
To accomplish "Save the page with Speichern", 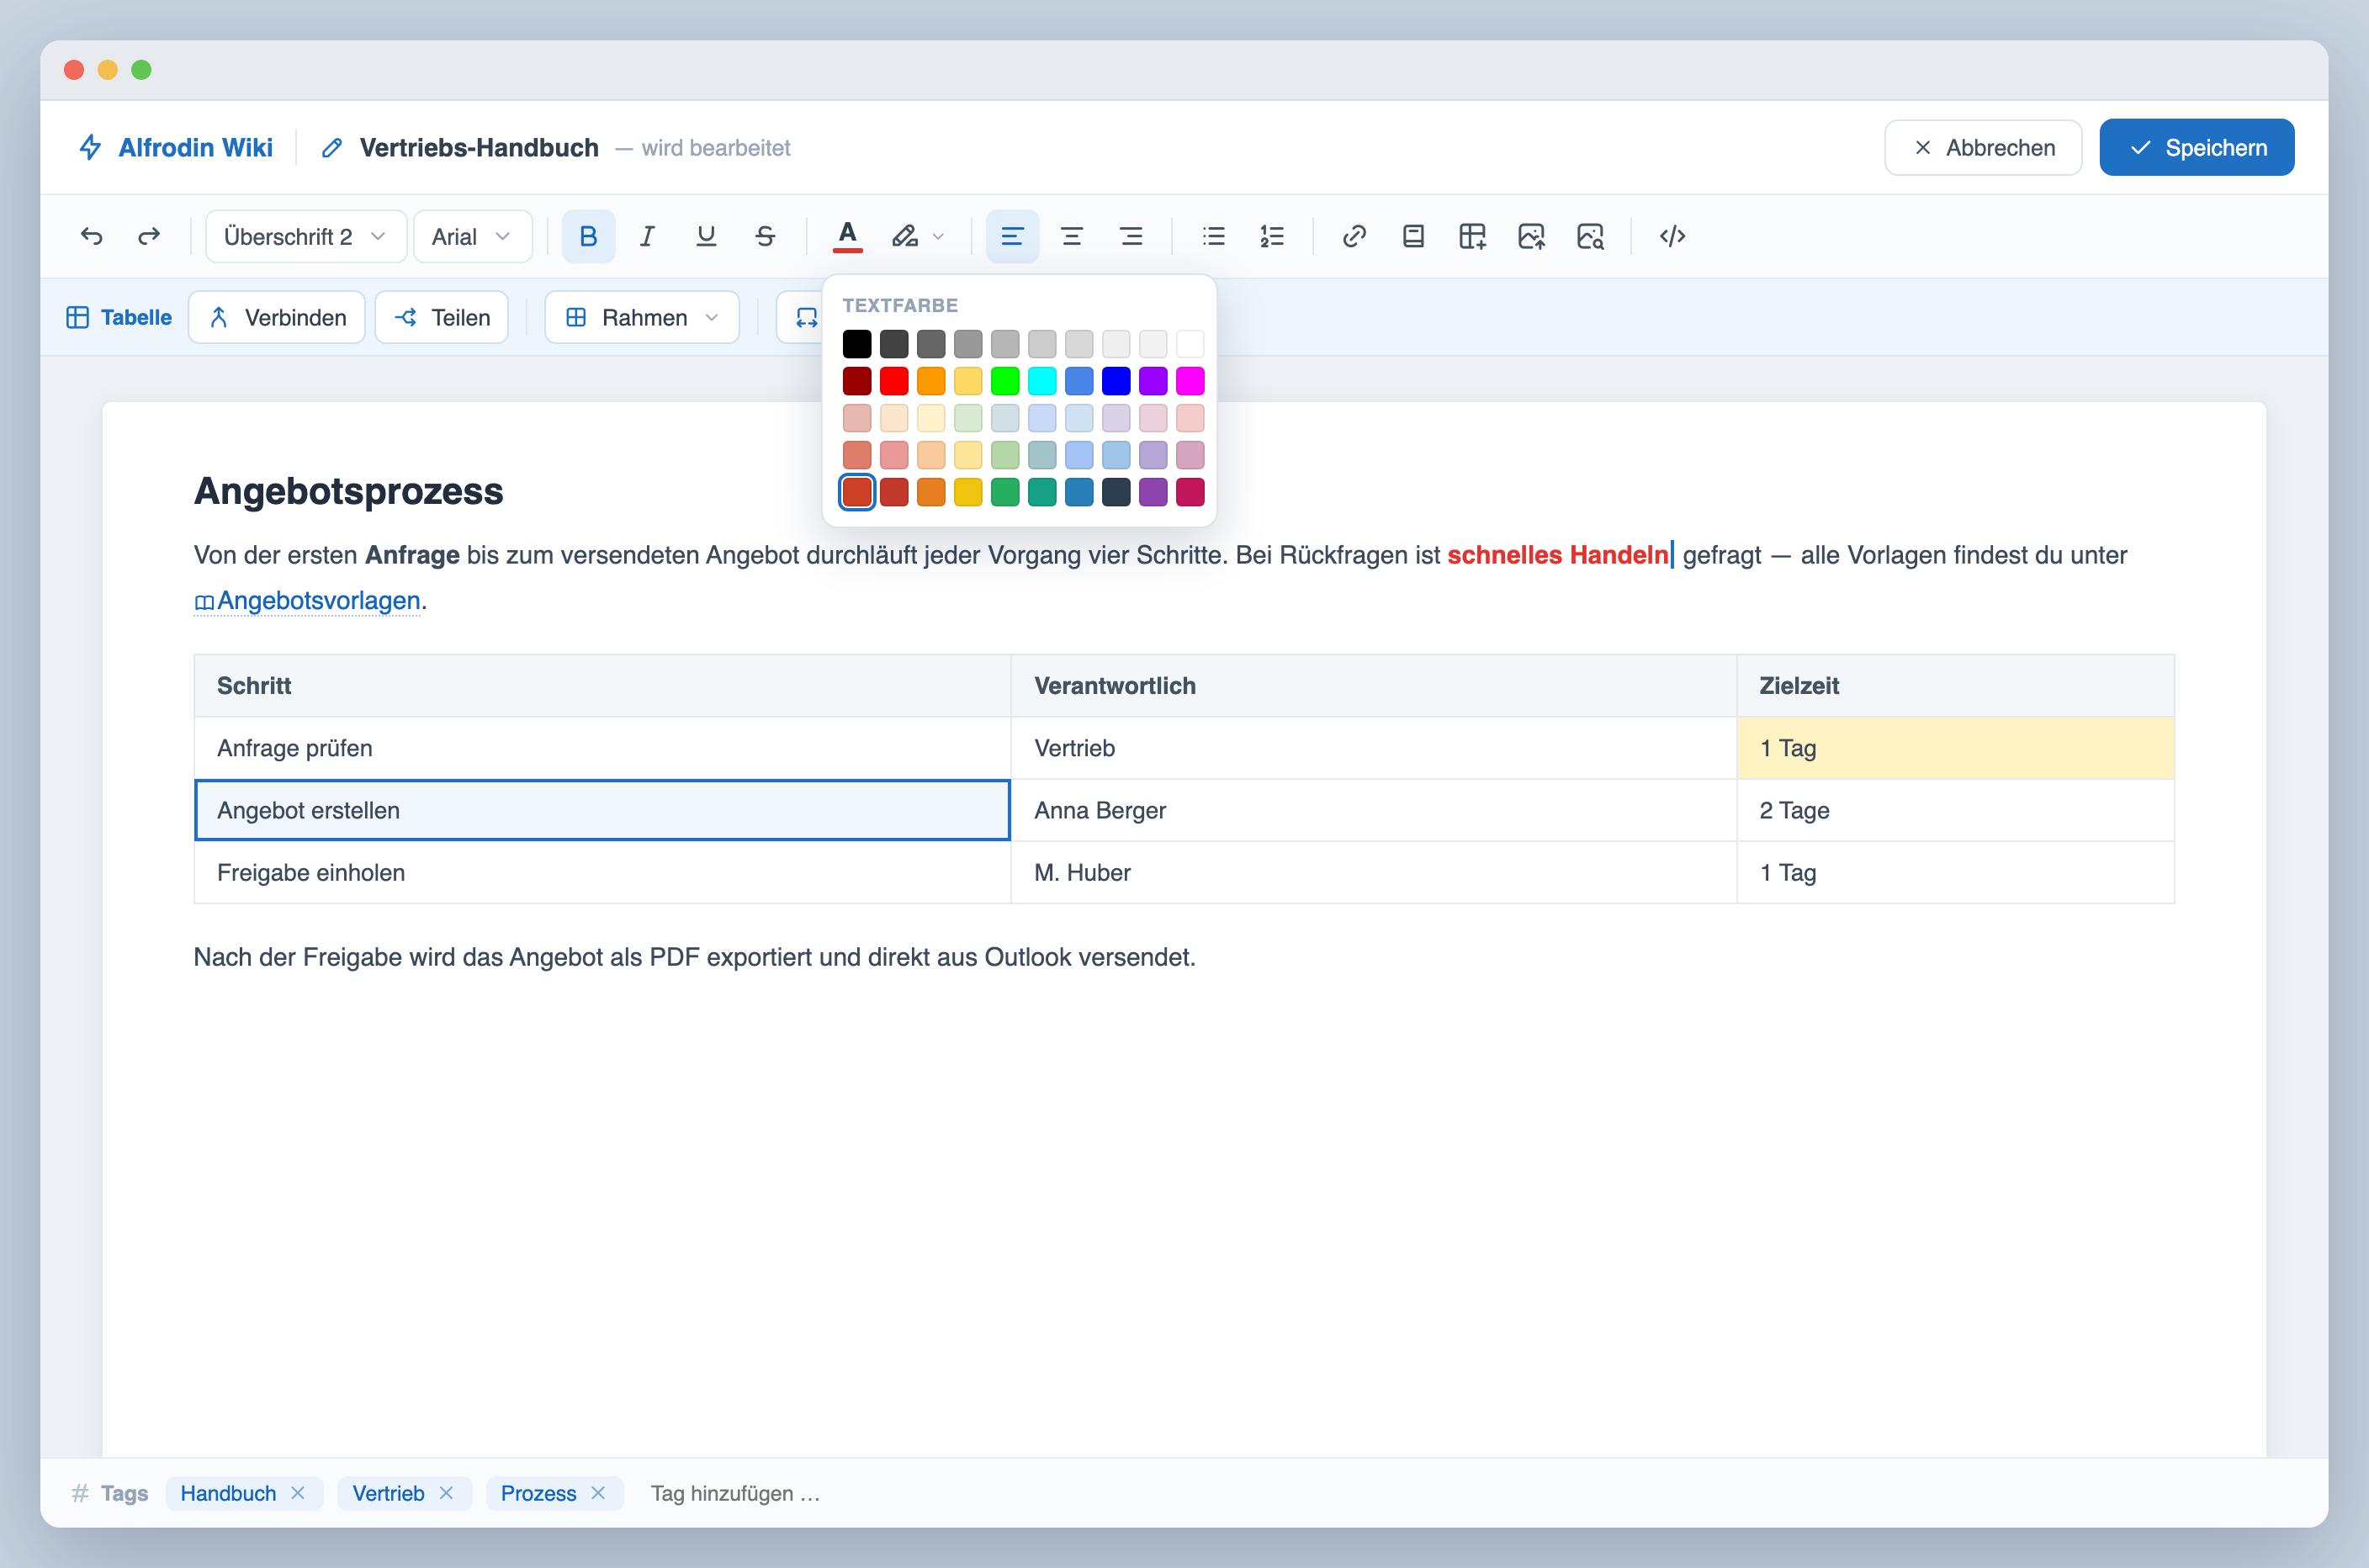I will click(x=2196, y=147).
